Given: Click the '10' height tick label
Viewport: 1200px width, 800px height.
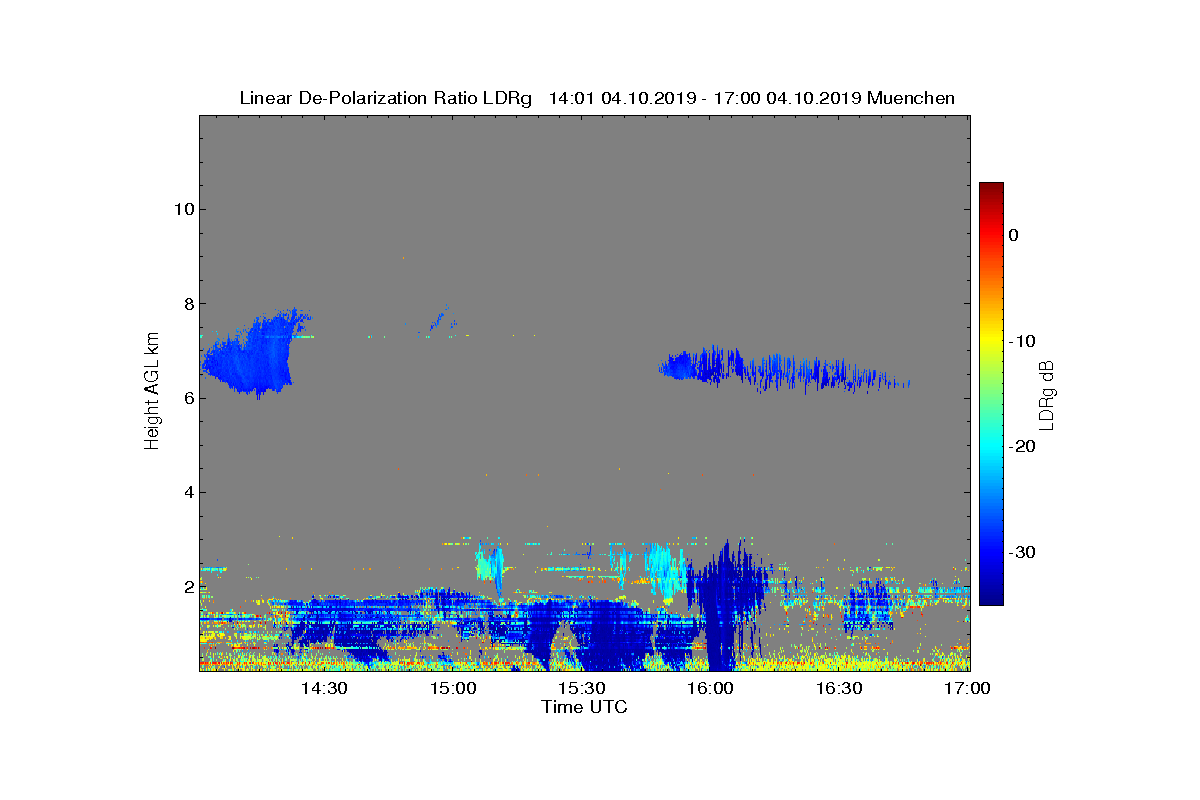Looking at the screenshot, I should coord(183,209).
